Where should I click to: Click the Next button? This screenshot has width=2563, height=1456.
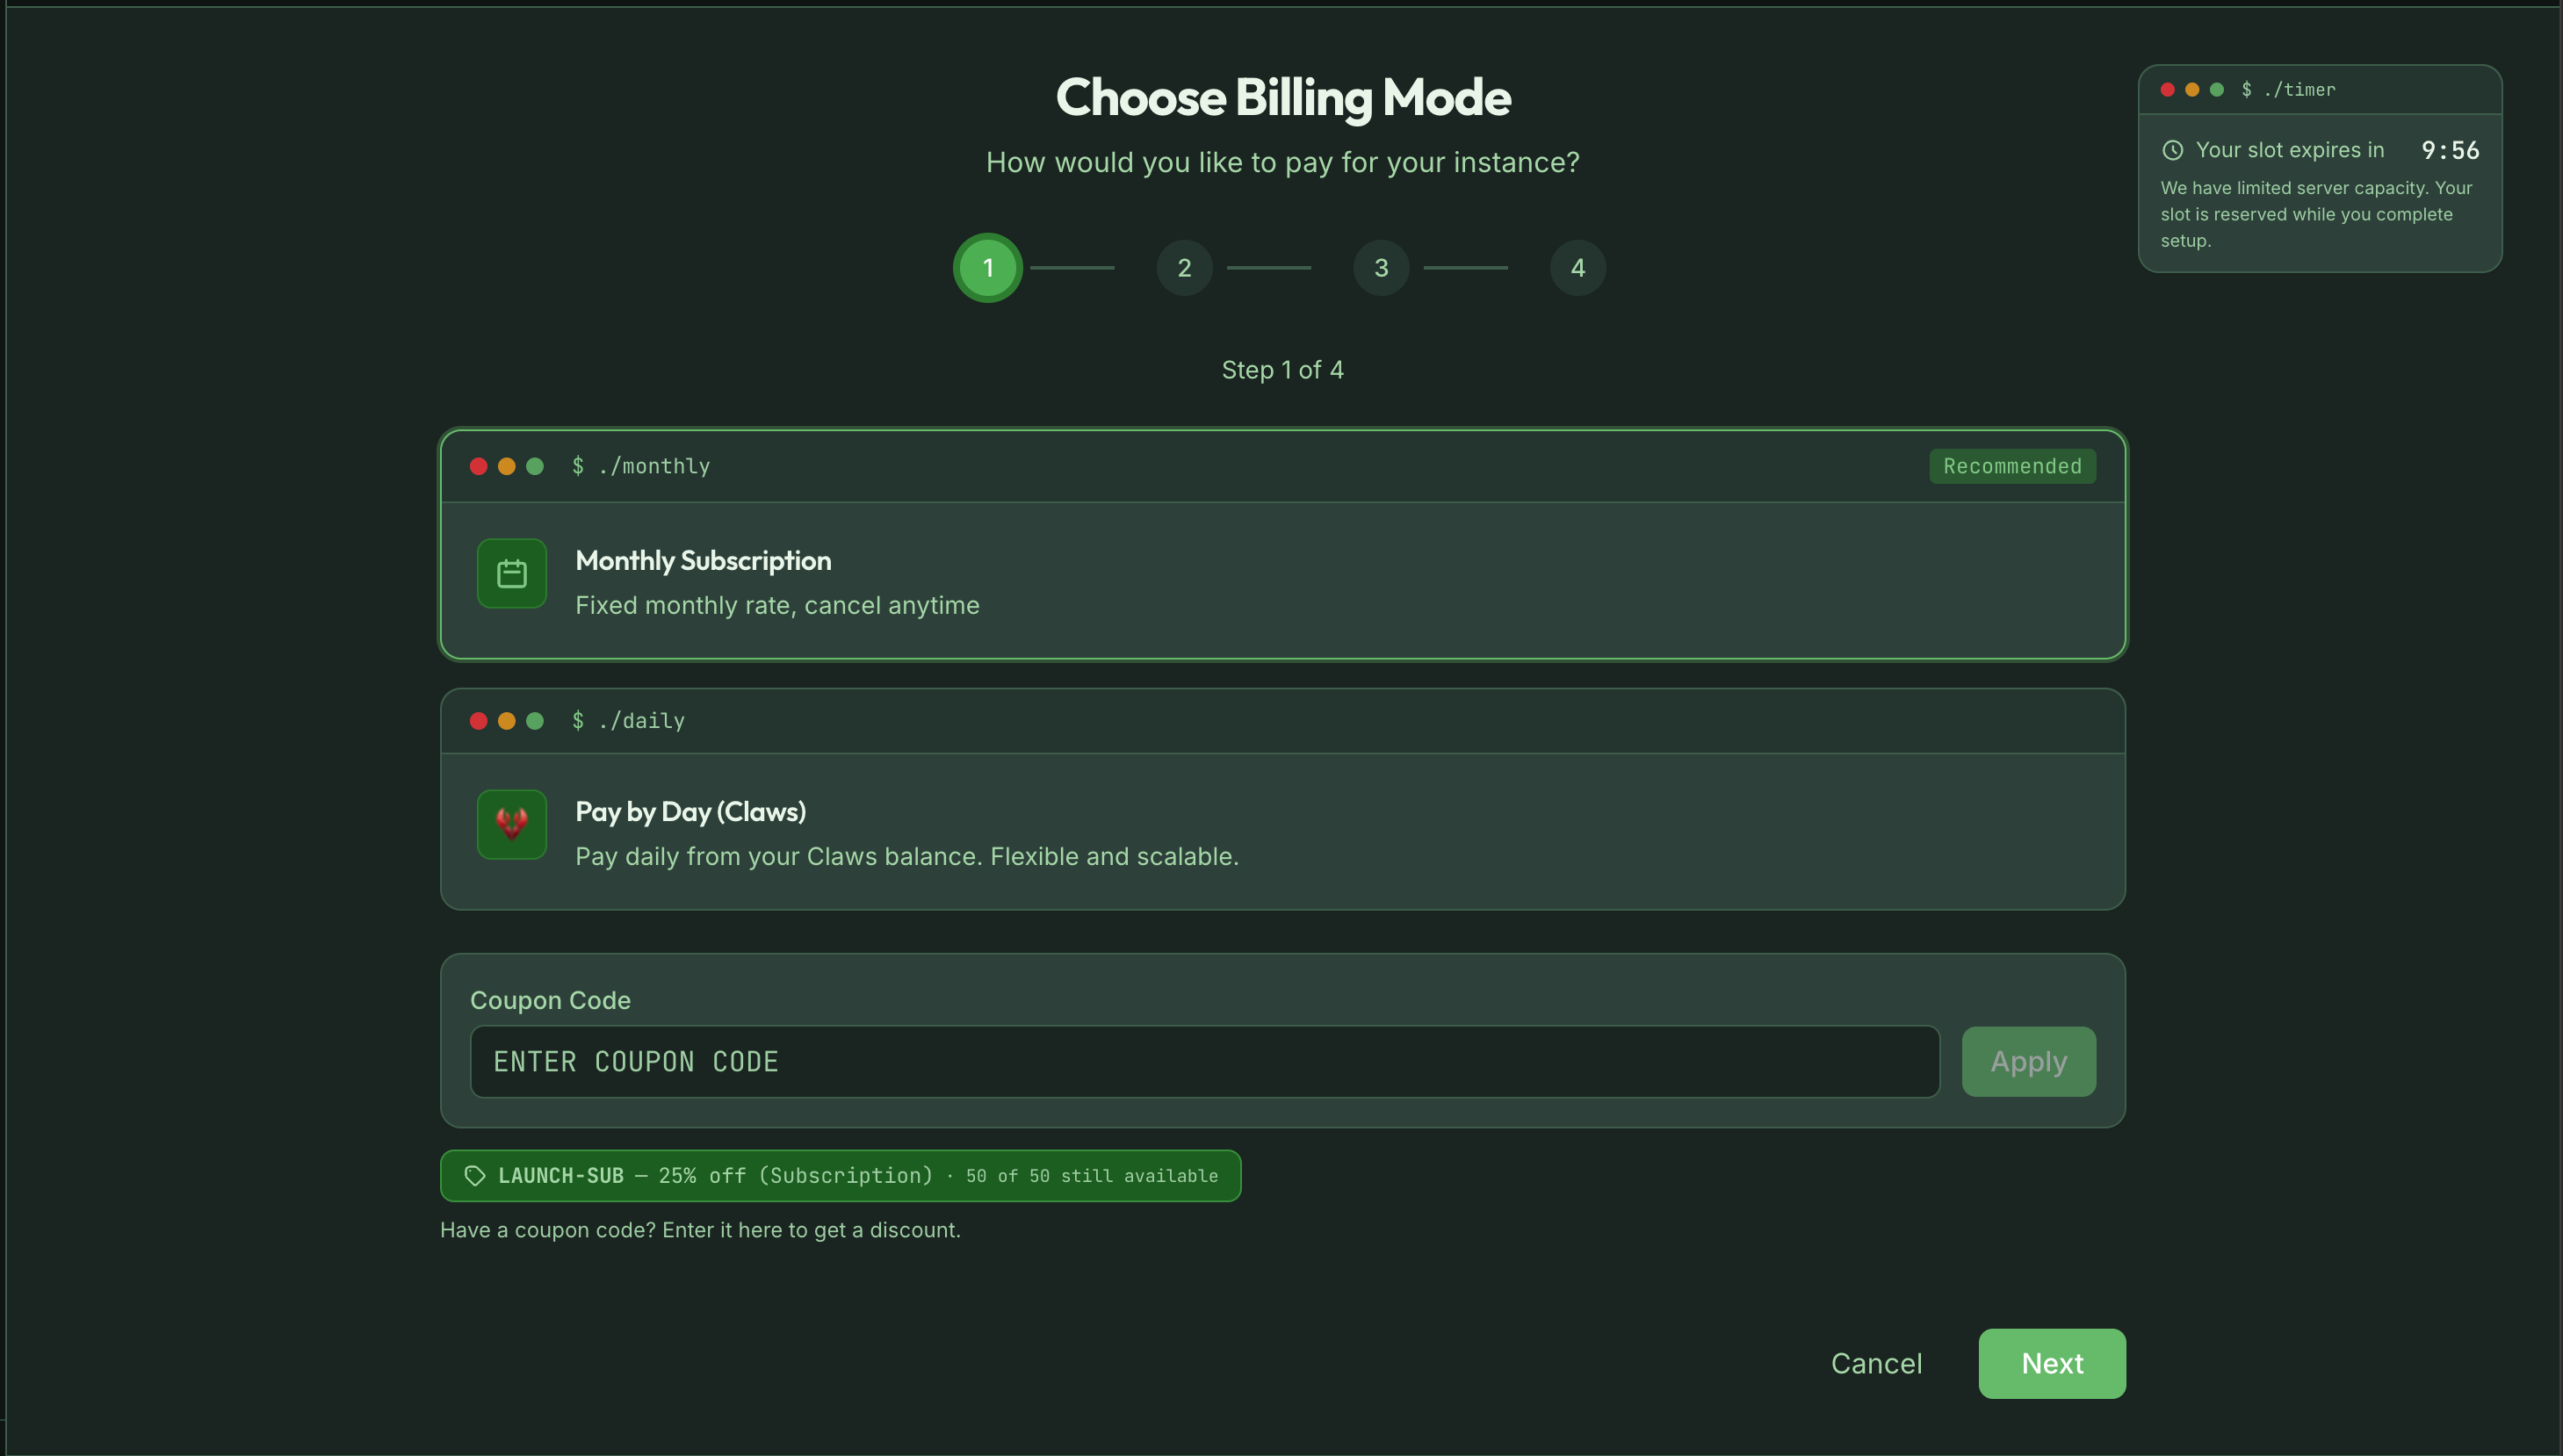[2051, 1363]
